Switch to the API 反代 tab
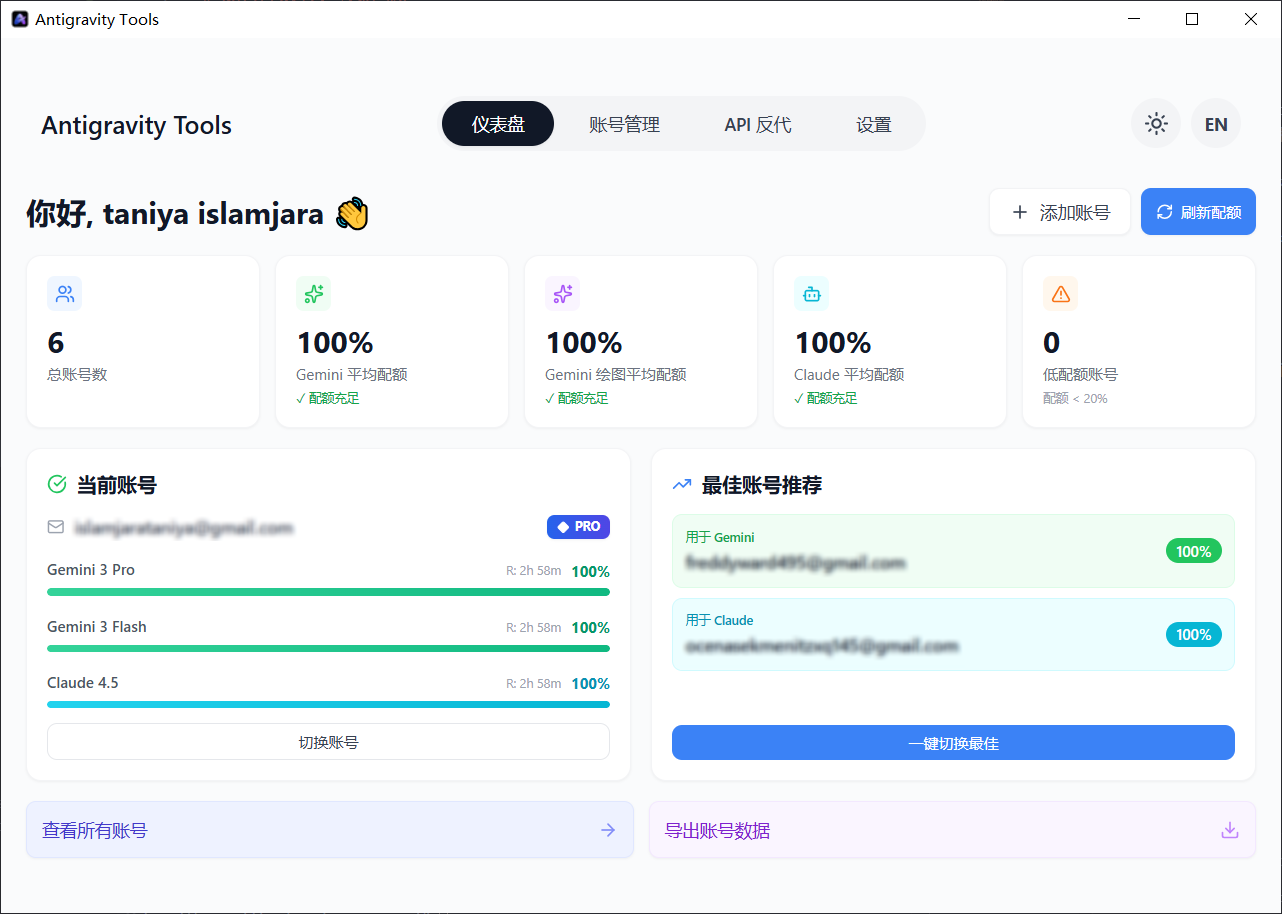Viewport: 1282px width, 914px height. 757,125
